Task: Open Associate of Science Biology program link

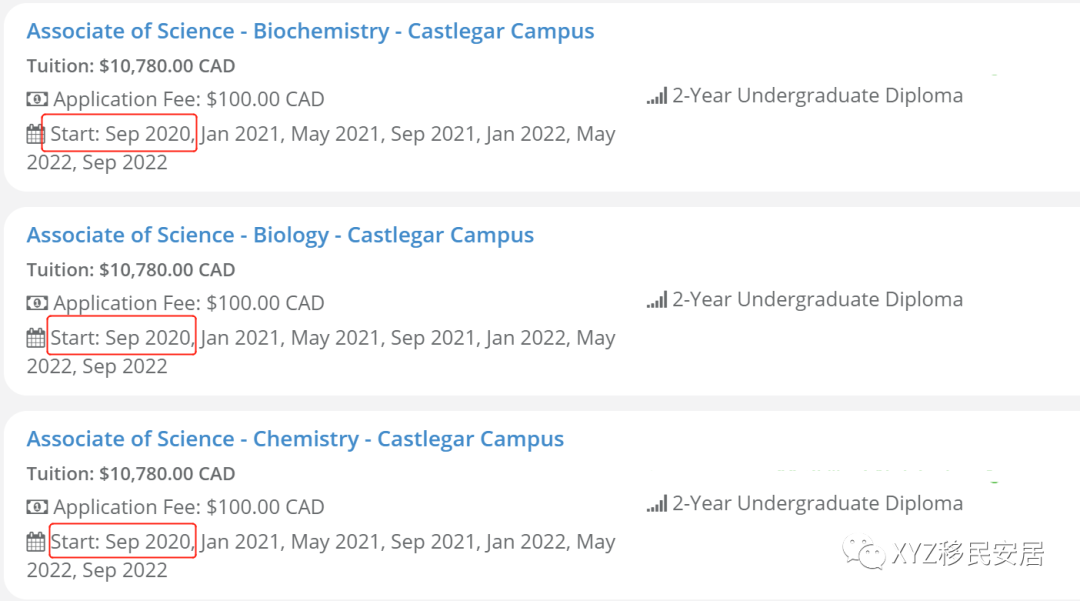Action: coord(280,235)
